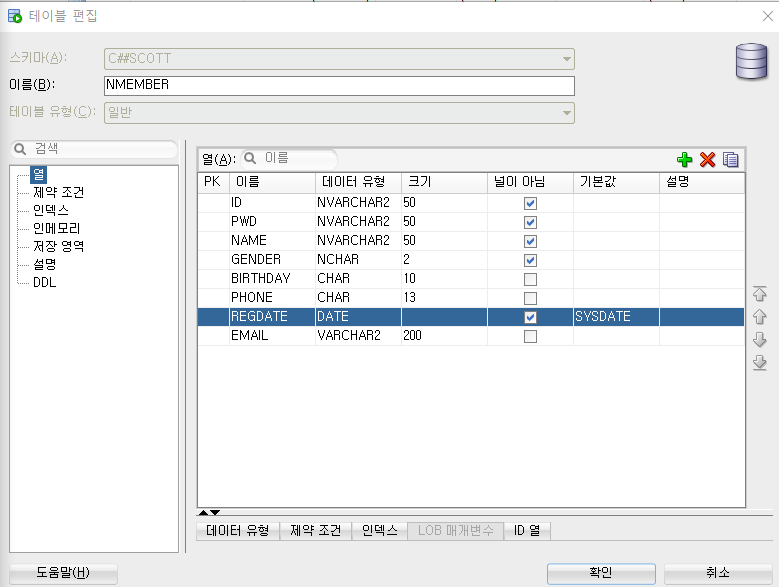Select the PHONE name cell

coord(272,298)
